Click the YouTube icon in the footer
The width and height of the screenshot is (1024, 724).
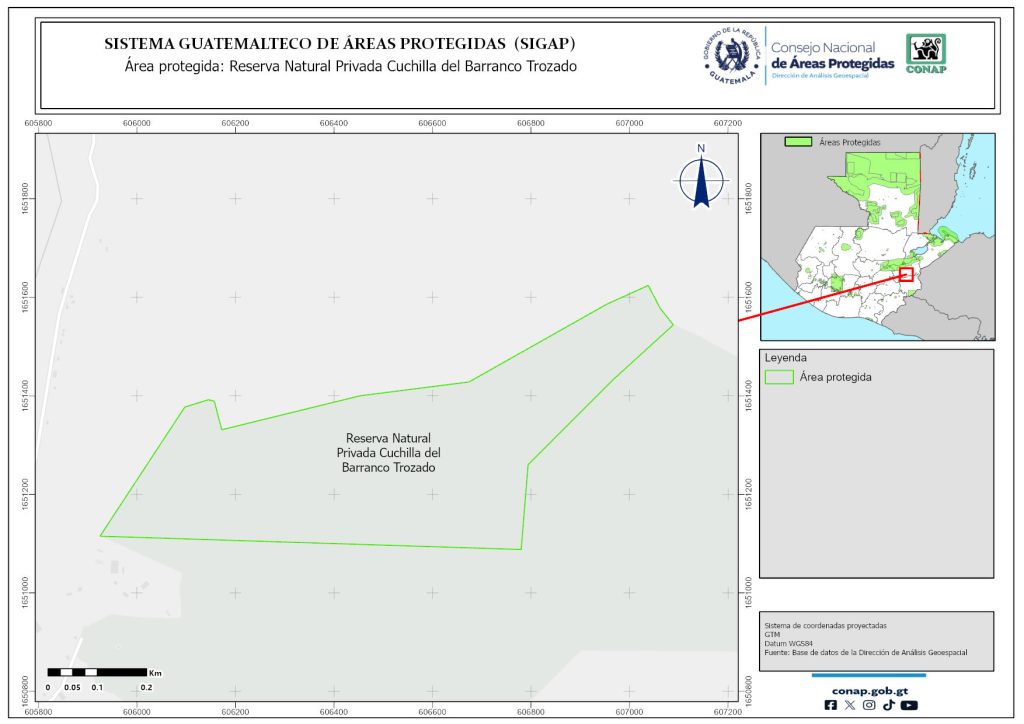point(908,705)
